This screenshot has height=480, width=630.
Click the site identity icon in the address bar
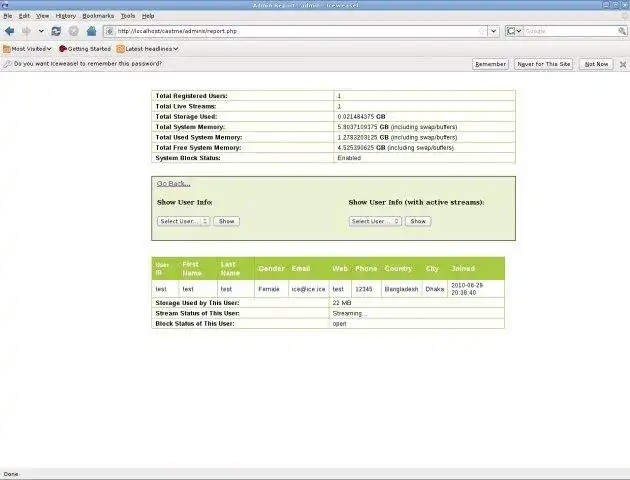109,31
